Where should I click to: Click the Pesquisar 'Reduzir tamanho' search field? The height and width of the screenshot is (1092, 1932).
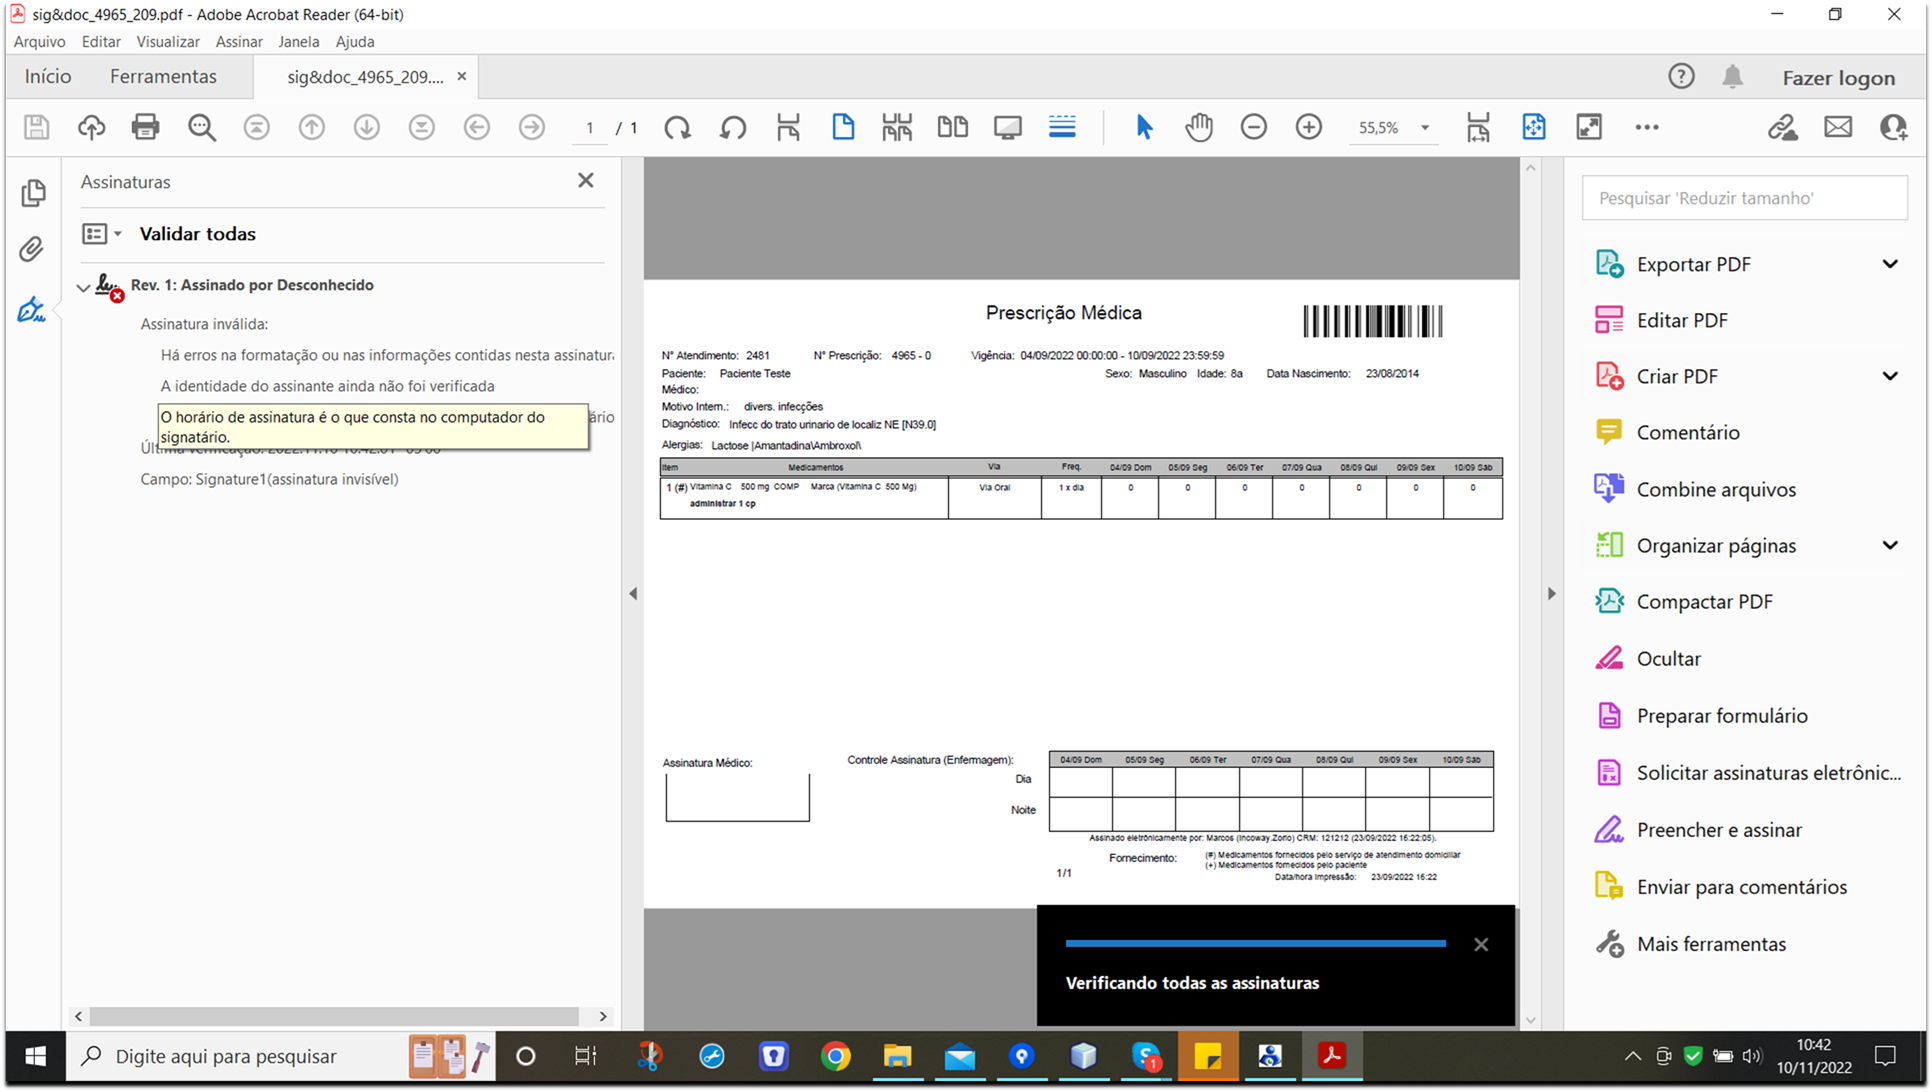pyautogui.click(x=1744, y=198)
